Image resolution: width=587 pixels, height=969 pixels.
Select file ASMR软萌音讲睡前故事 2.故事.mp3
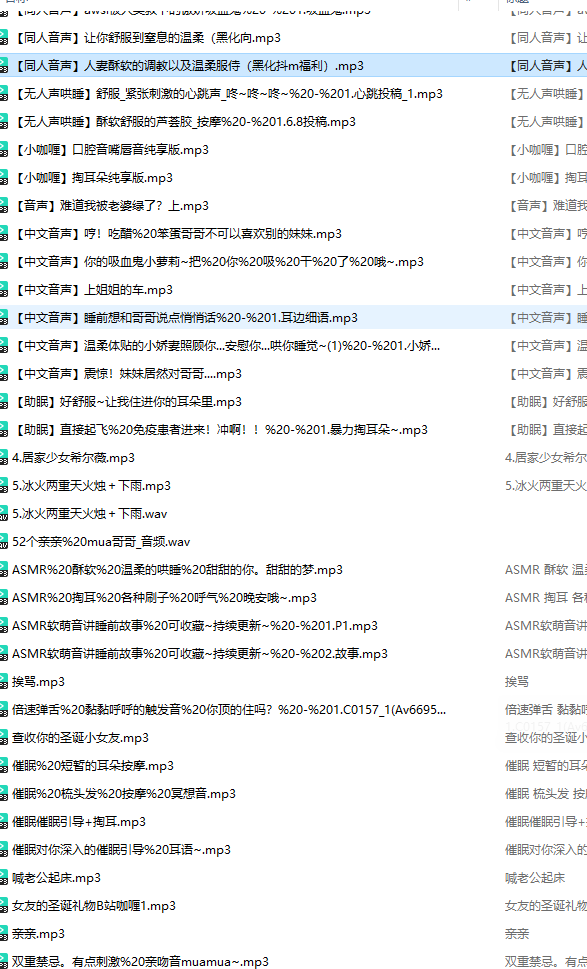point(200,654)
